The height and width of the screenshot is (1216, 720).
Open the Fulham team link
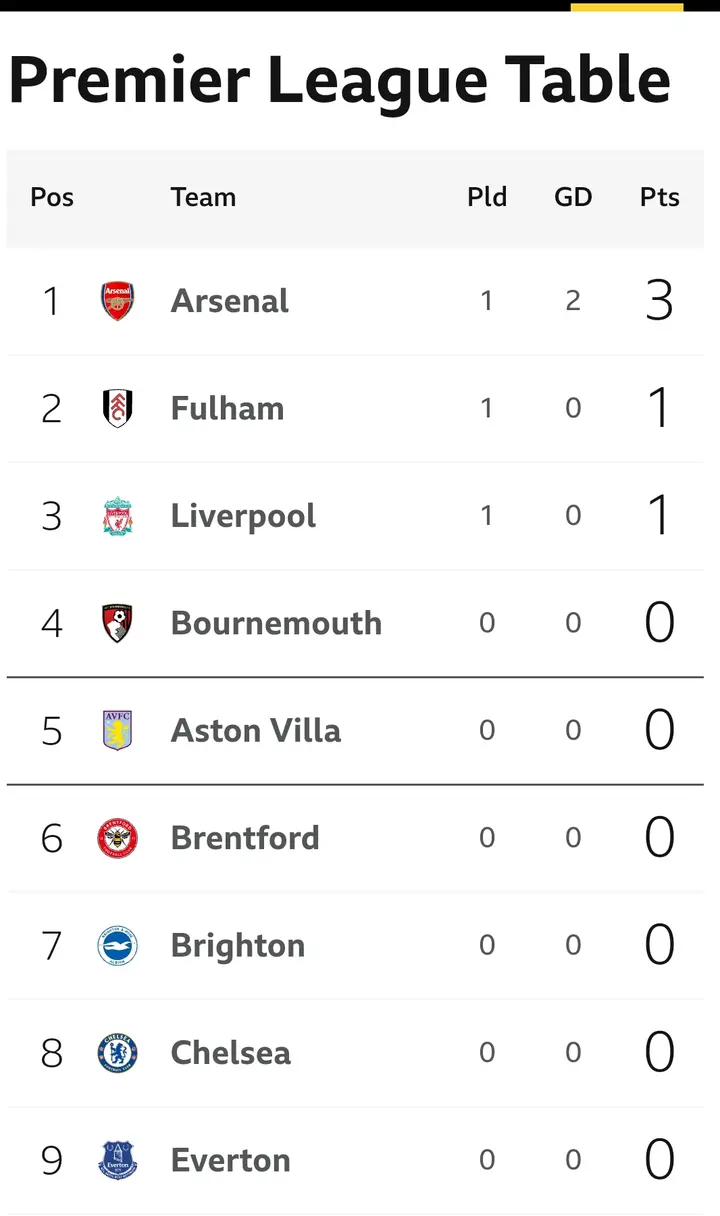[228, 408]
